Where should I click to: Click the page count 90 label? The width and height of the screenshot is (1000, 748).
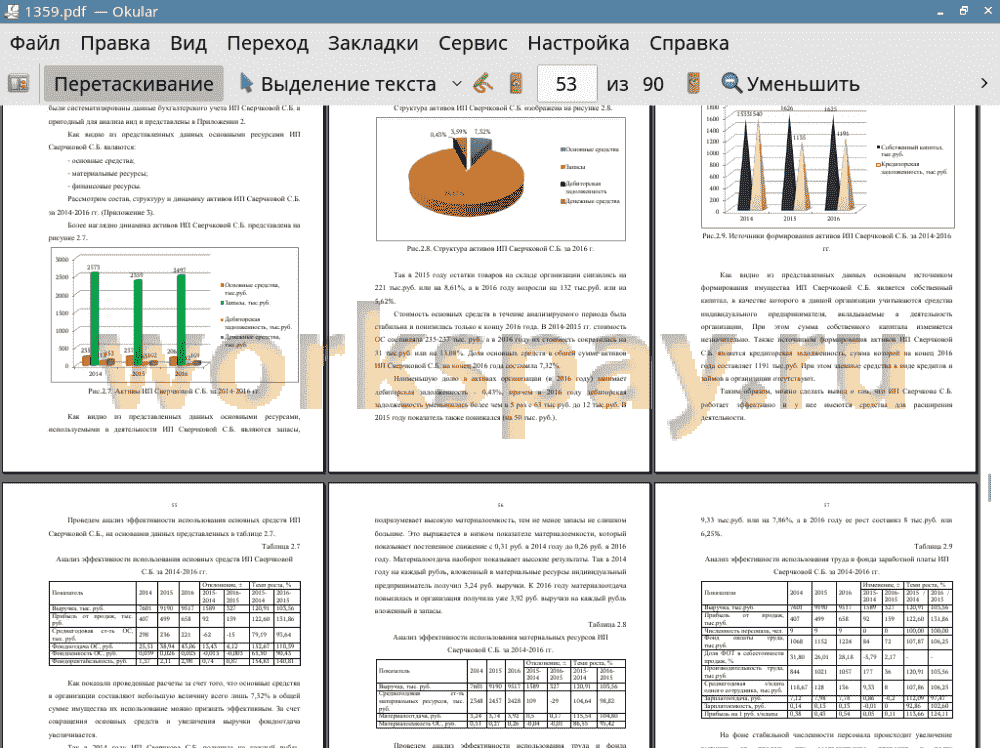(653, 84)
